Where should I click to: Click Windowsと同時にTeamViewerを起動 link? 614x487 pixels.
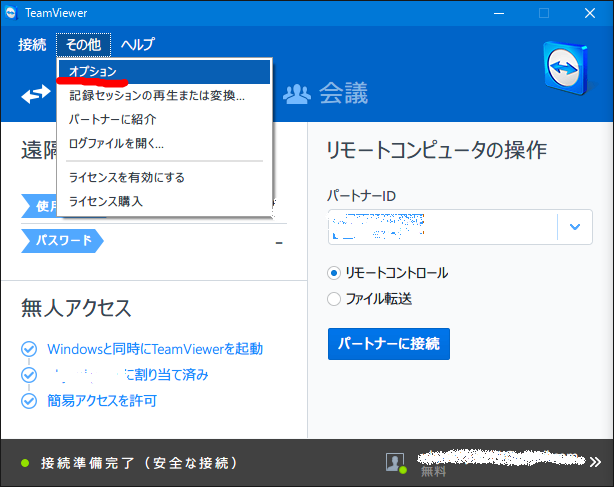tap(155, 349)
